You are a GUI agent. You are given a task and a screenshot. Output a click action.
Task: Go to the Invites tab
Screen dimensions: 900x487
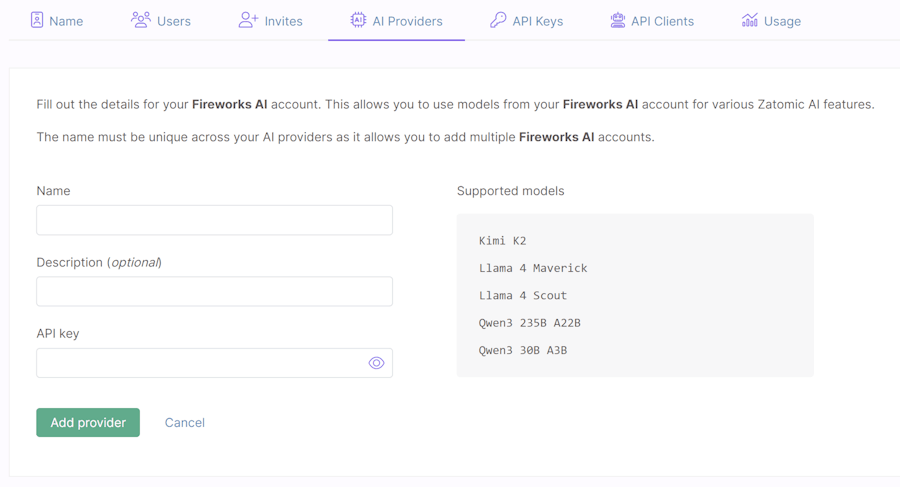[x=270, y=21]
